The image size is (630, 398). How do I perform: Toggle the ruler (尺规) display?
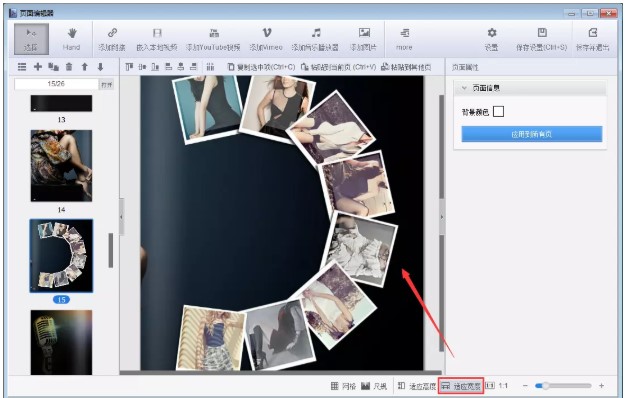pyautogui.click(x=374, y=386)
